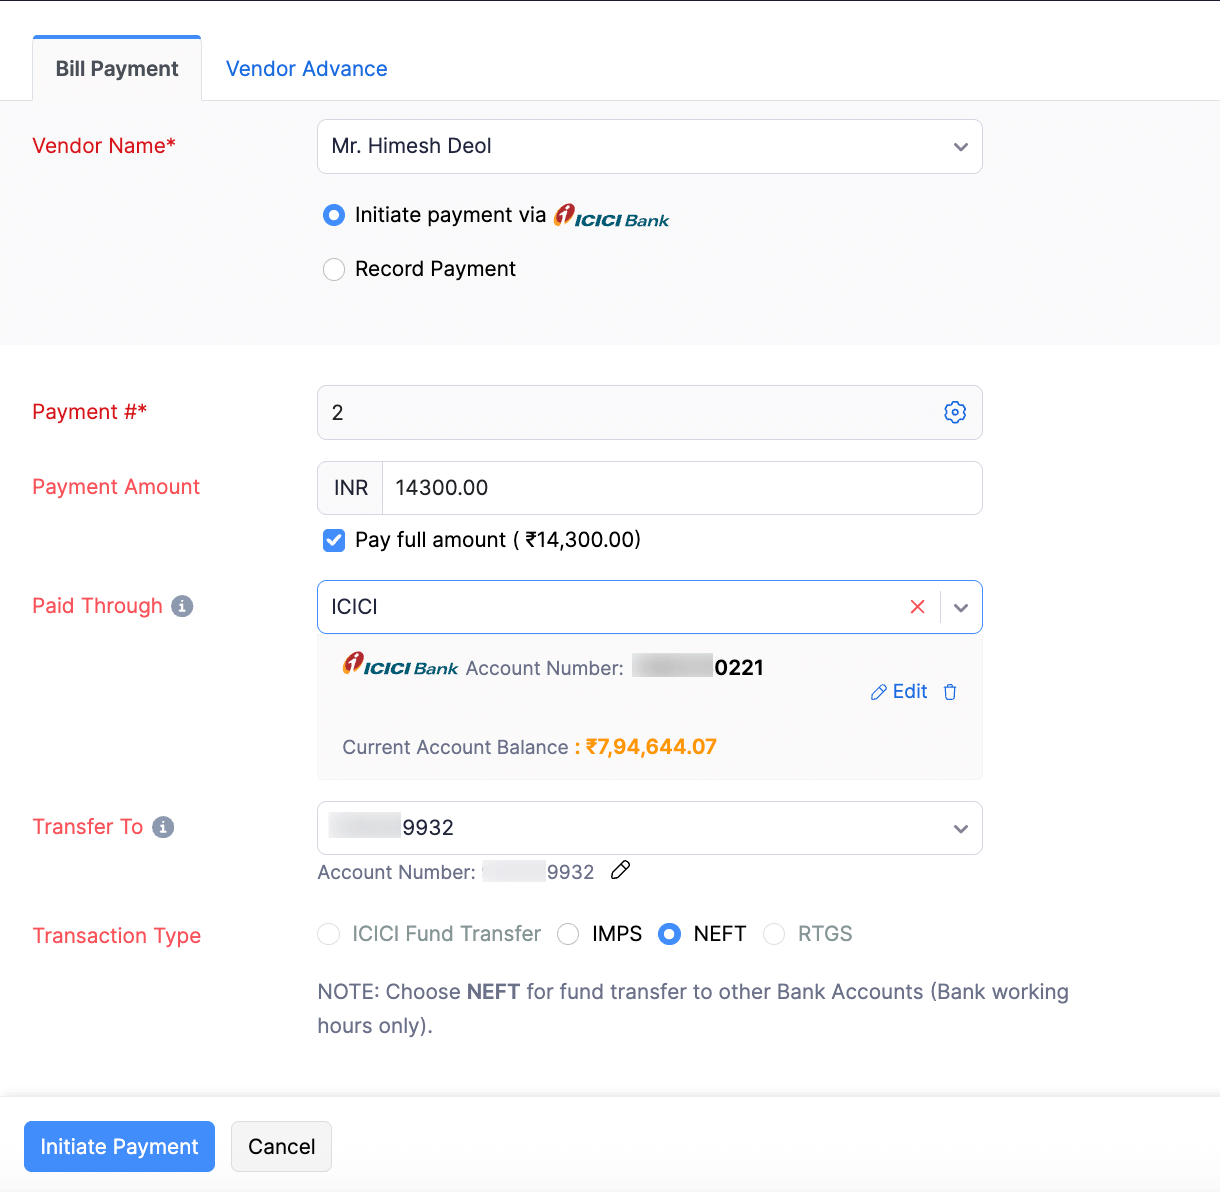Show info tooltip for Paid Through

[182, 606]
